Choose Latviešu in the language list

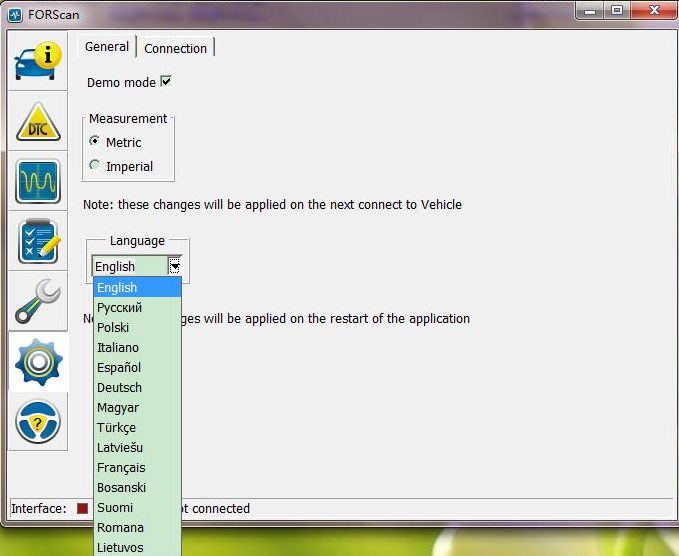point(137,447)
